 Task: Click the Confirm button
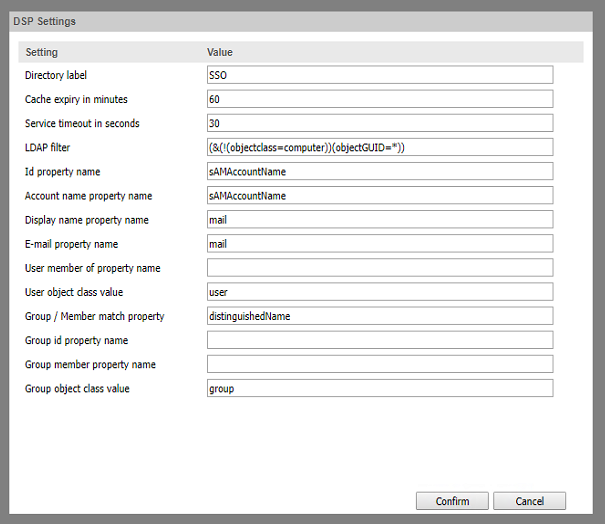452,501
